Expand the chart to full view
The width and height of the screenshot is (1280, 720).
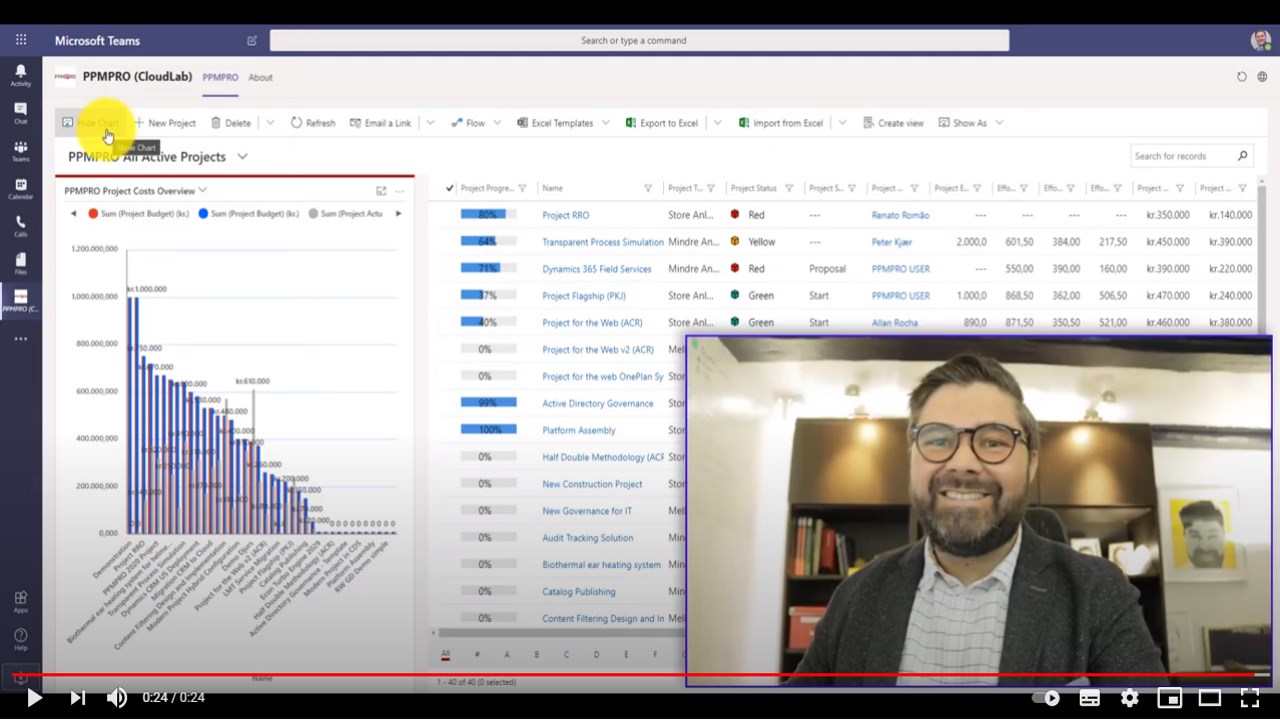click(381, 190)
